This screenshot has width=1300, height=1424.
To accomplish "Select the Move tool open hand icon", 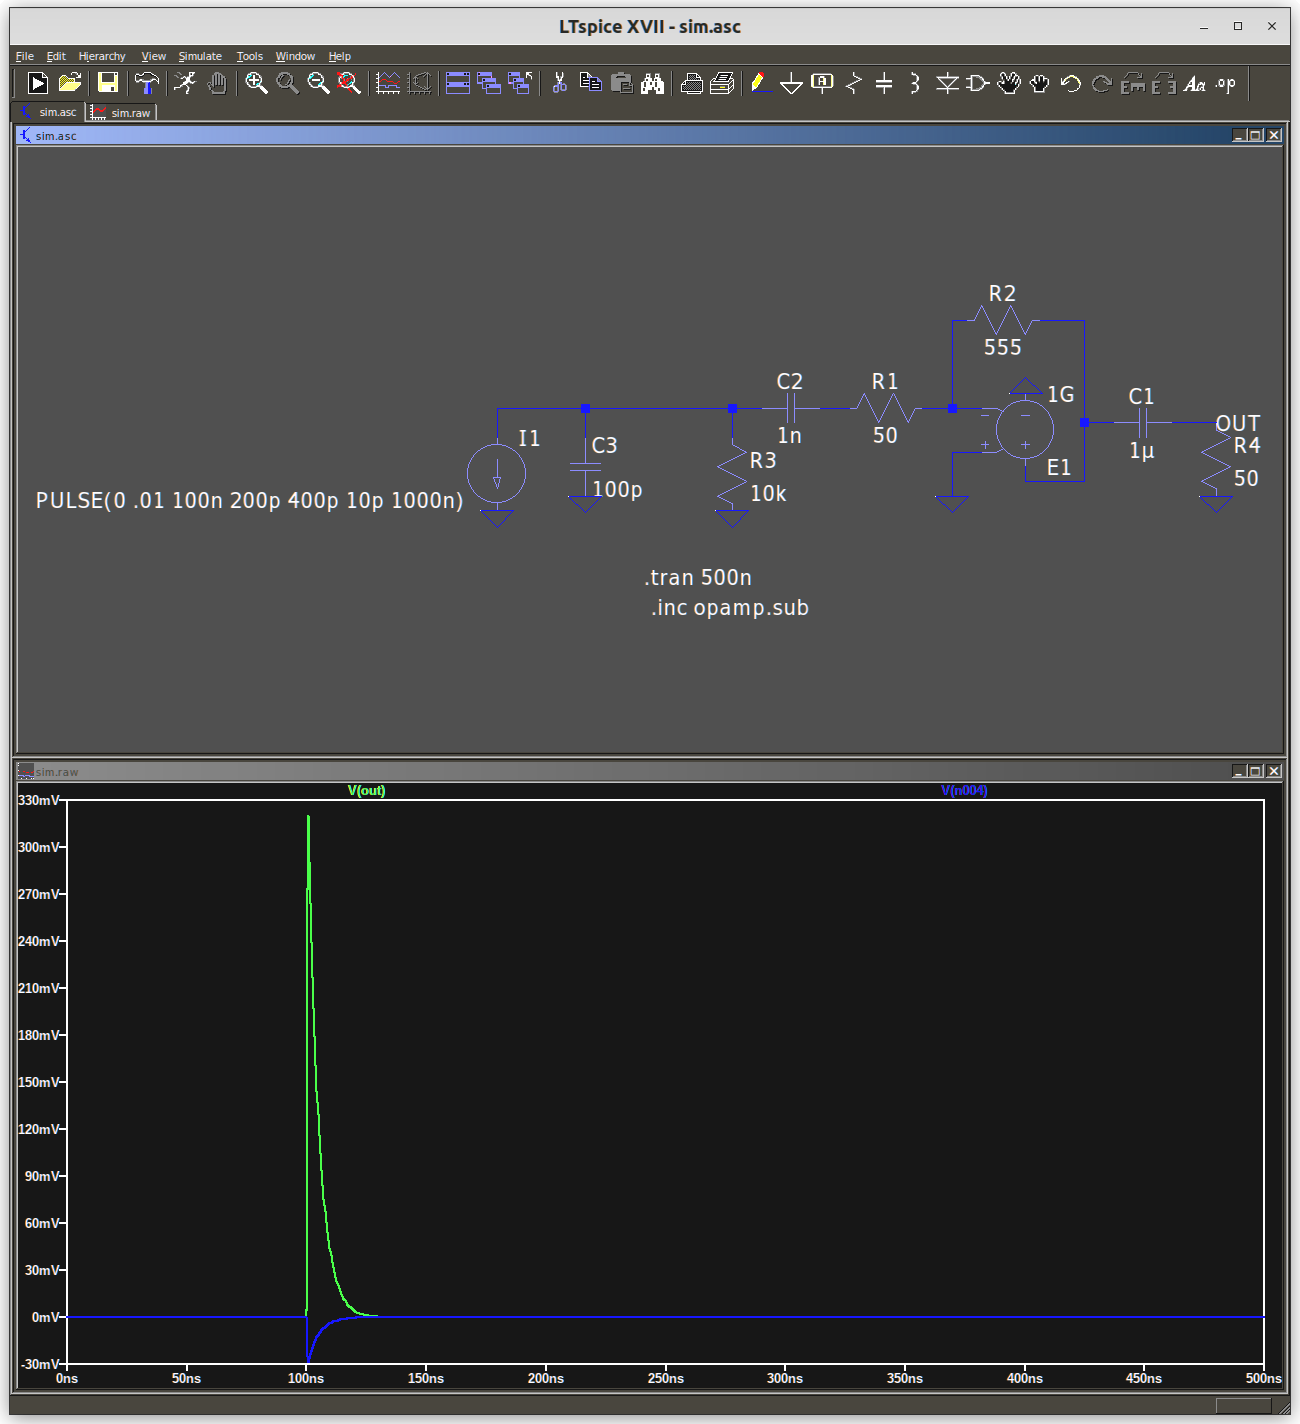I will (1009, 84).
